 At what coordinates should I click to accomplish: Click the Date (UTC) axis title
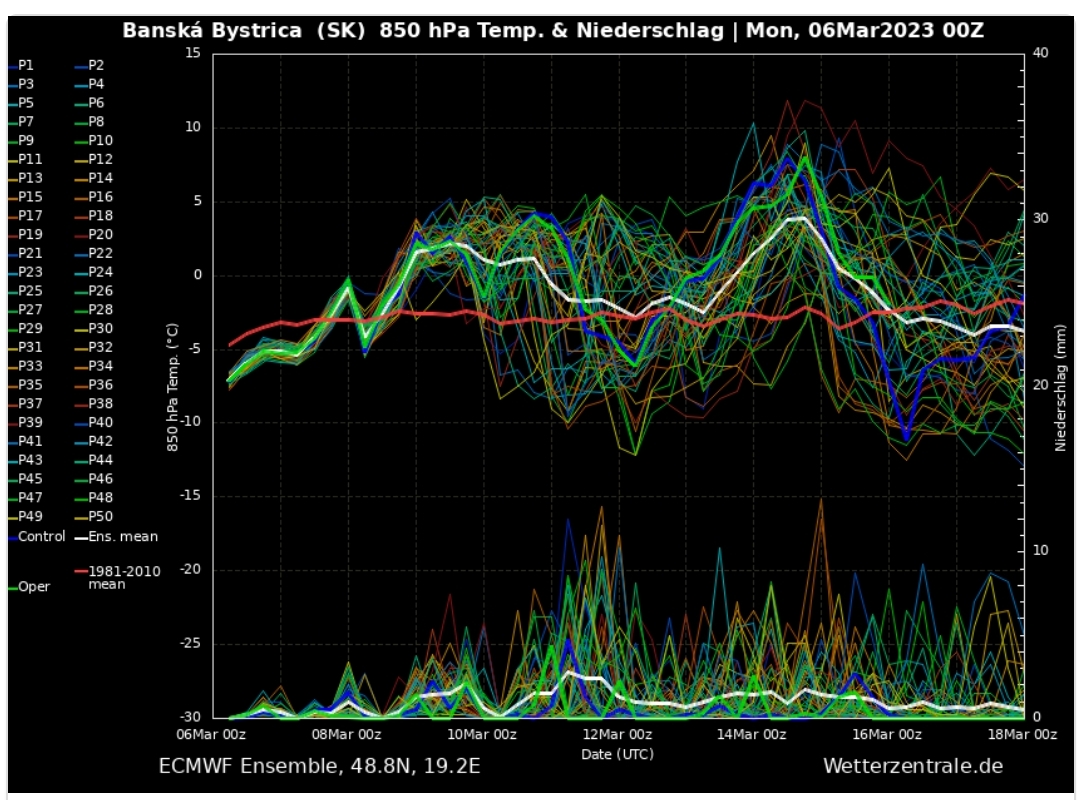point(617,754)
